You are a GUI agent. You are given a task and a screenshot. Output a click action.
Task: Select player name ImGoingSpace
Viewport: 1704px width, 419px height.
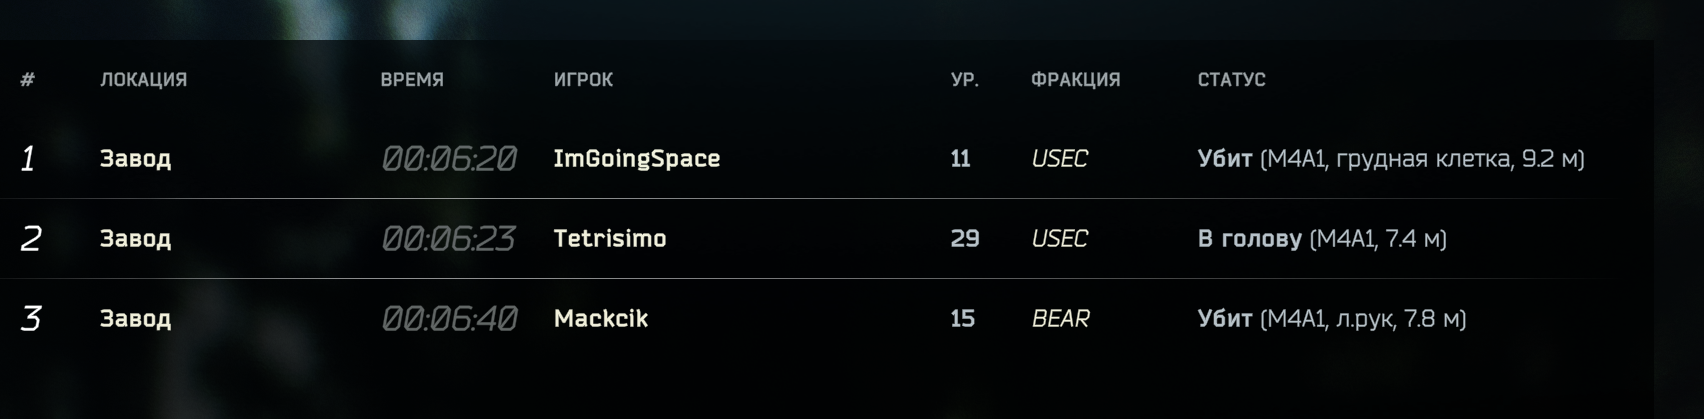point(637,159)
